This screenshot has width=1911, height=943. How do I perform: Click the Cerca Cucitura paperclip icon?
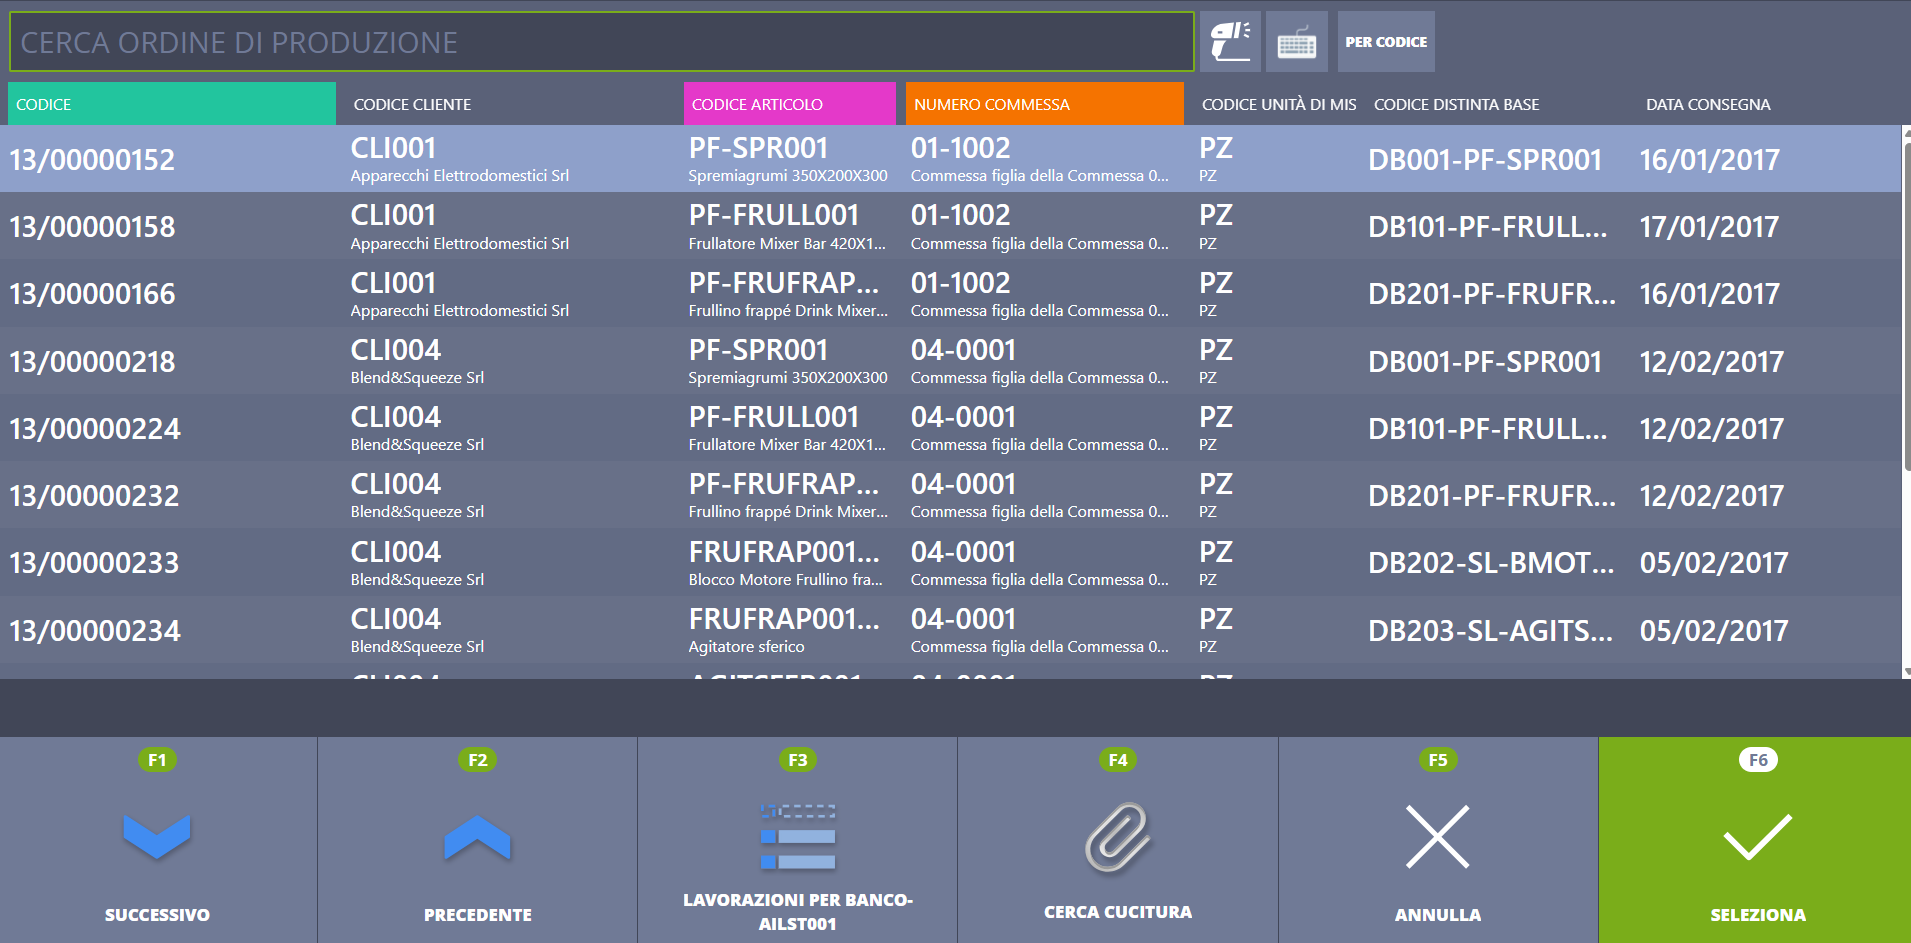(x=1117, y=837)
